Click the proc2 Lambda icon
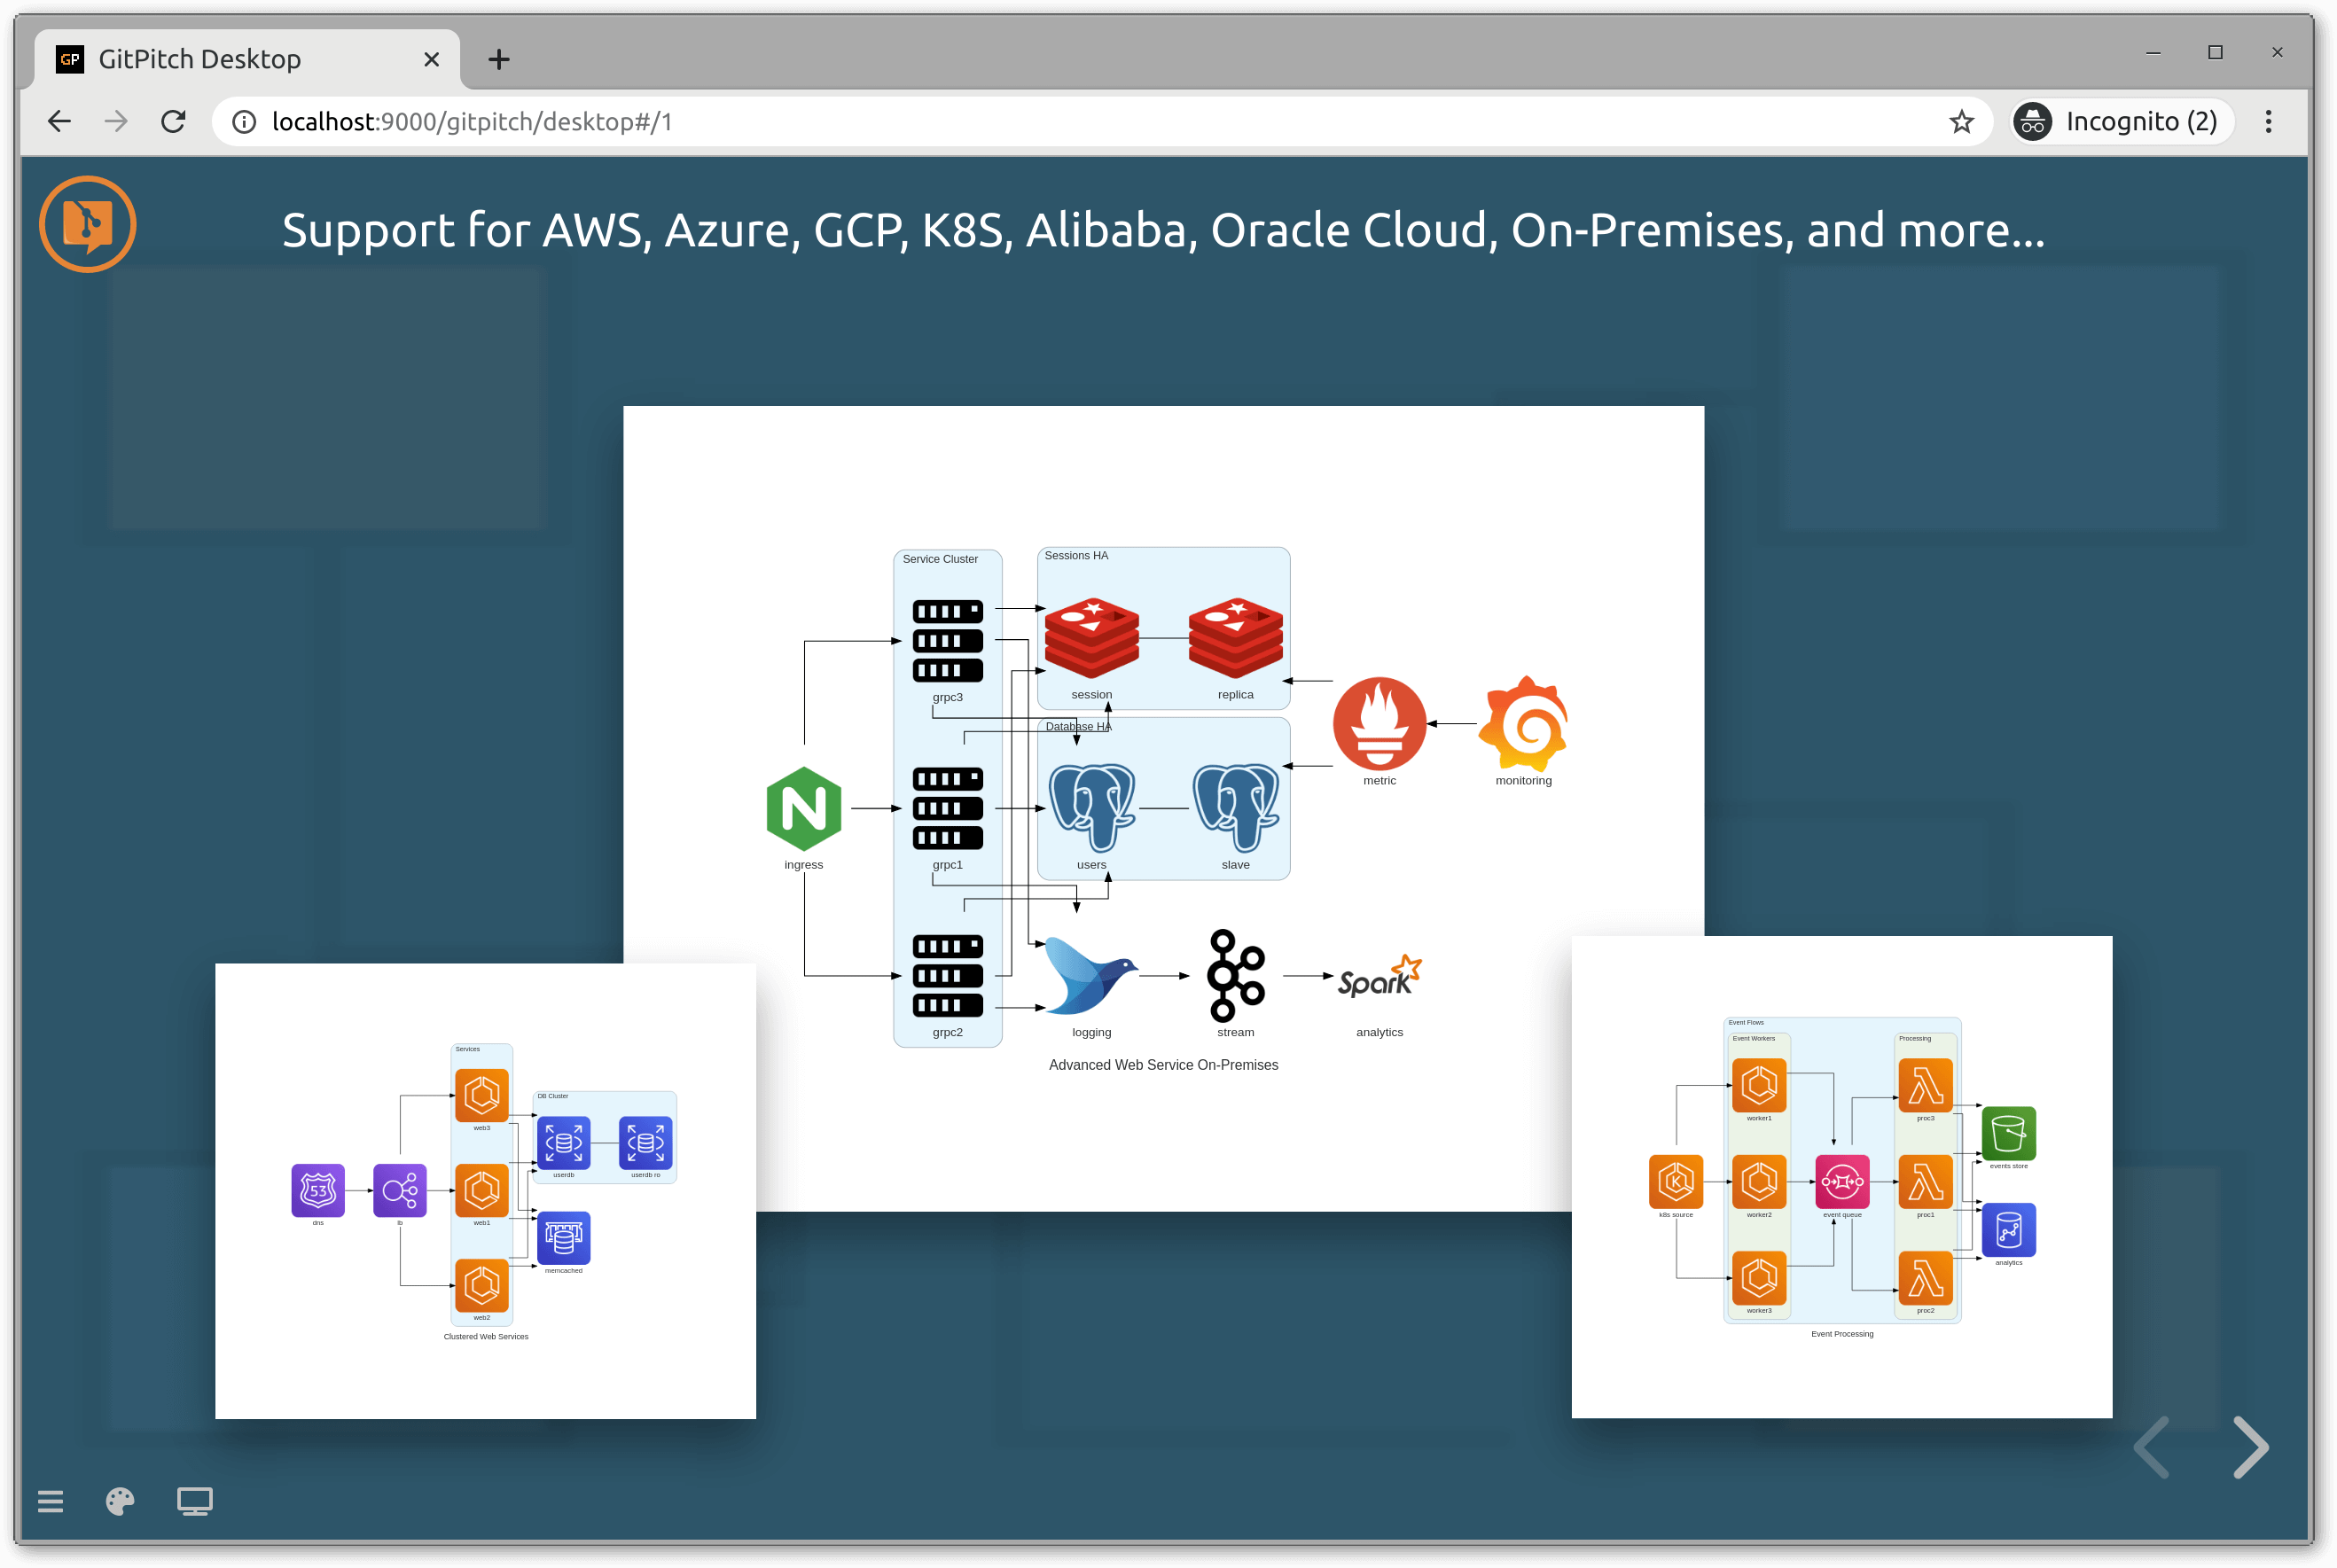 point(1925,1278)
